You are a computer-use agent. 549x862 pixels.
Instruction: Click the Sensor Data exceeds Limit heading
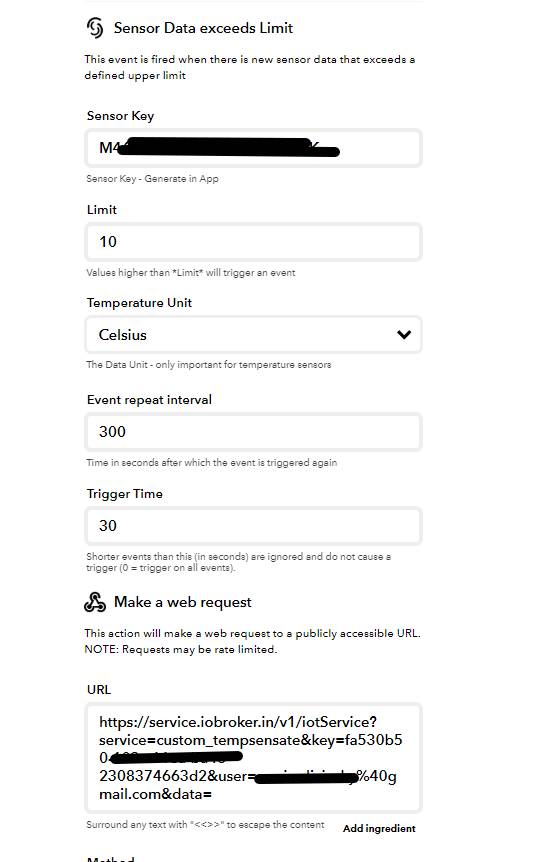tap(203, 28)
